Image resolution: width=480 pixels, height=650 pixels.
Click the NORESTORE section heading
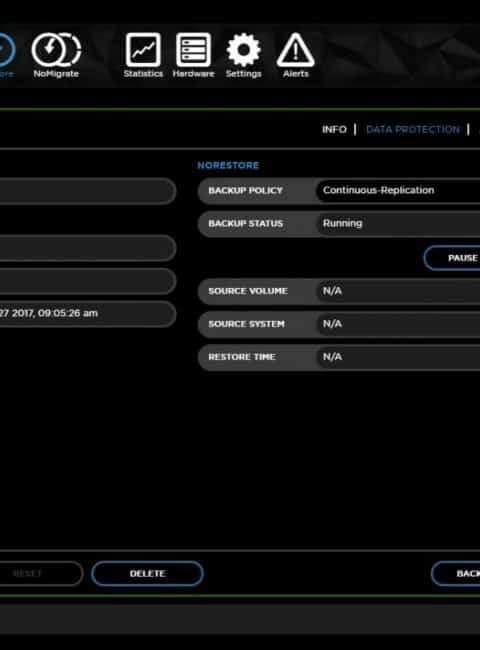[x=228, y=165]
